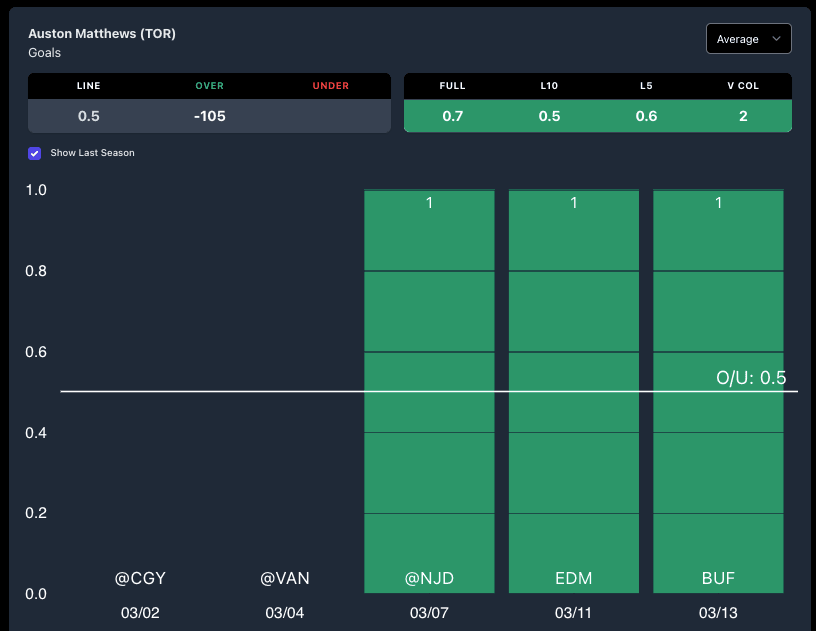This screenshot has width=816, height=631.
Task: Uncheck Show Last Season checkbox
Action: click(x=34, y=153)
